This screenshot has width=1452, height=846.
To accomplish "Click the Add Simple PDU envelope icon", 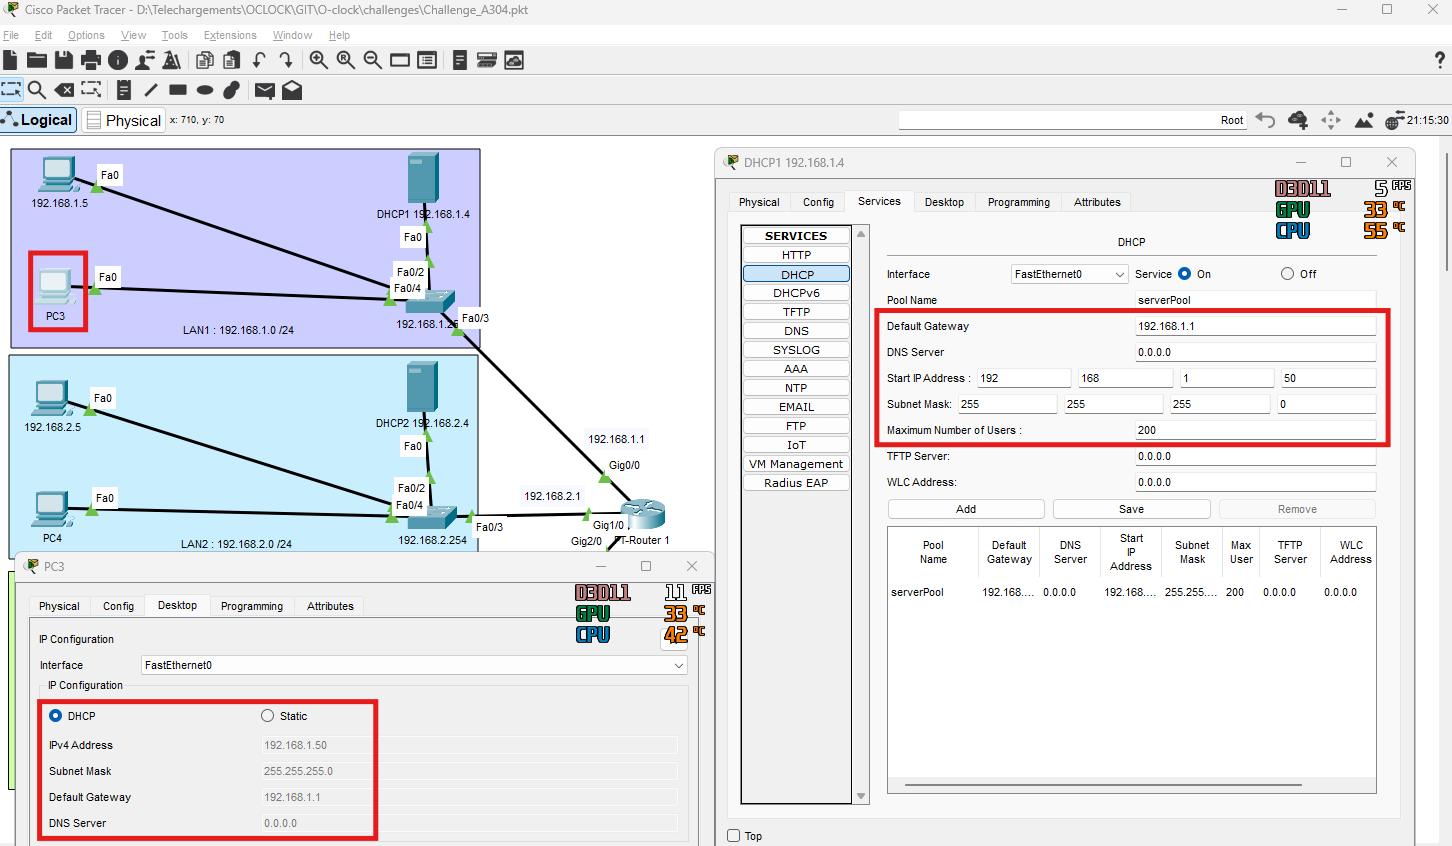I will click(x=265, y=90).
